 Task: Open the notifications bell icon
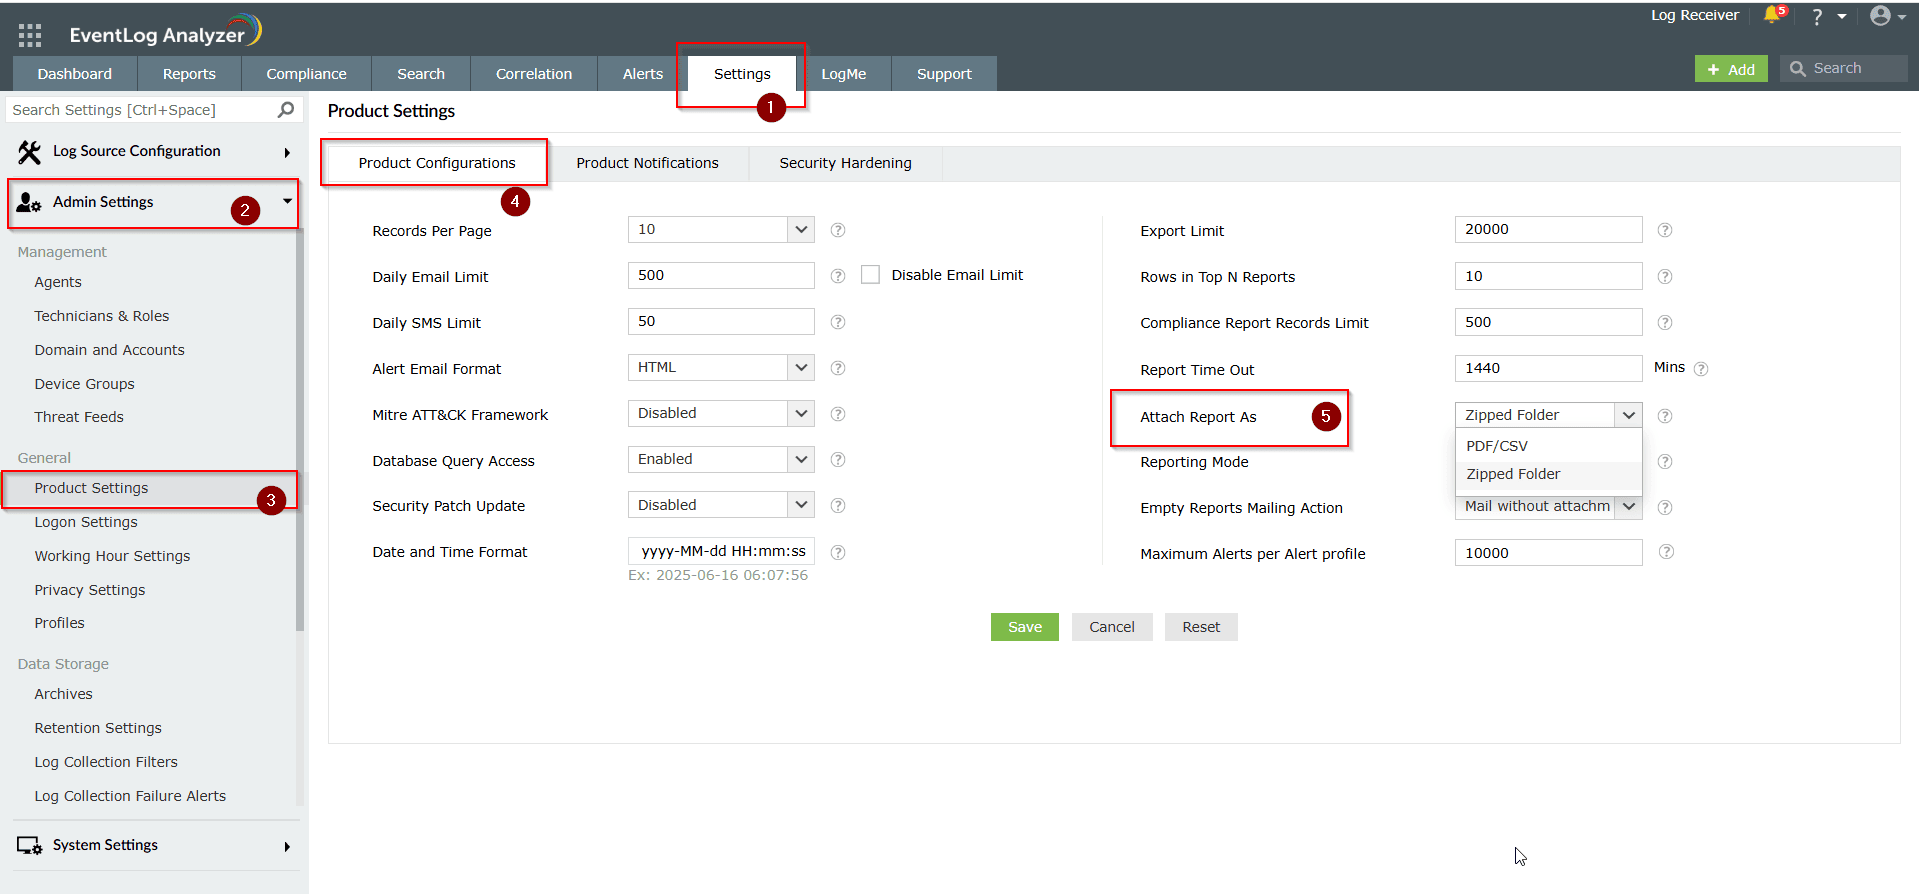click(x=1773, y=15)
